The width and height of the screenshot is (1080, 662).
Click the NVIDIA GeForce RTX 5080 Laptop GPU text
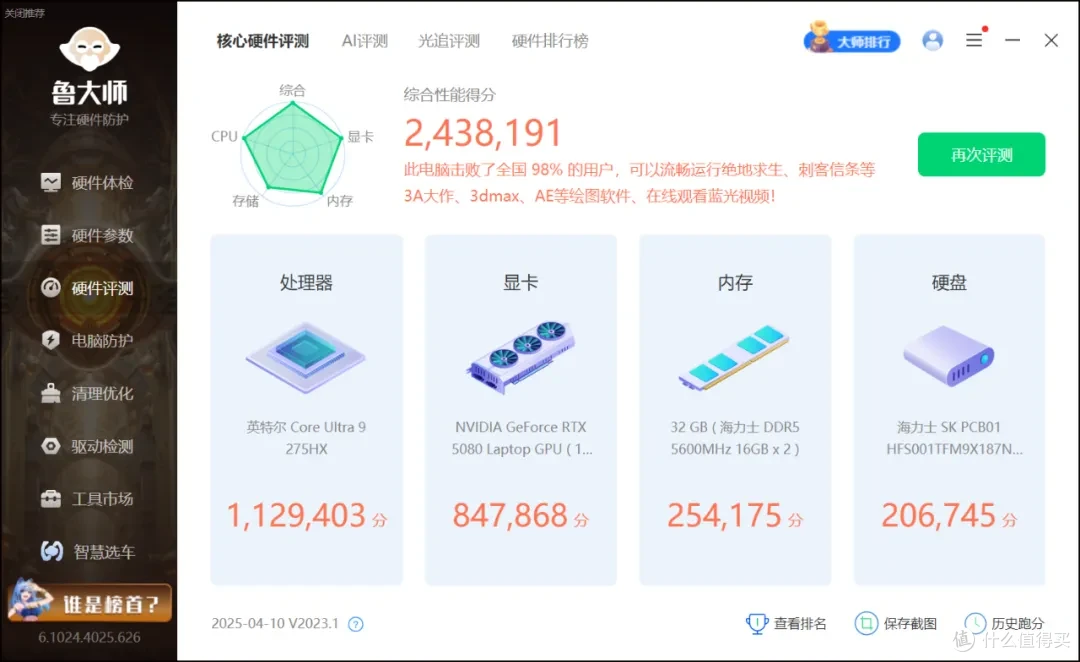(x=521, y=438)
